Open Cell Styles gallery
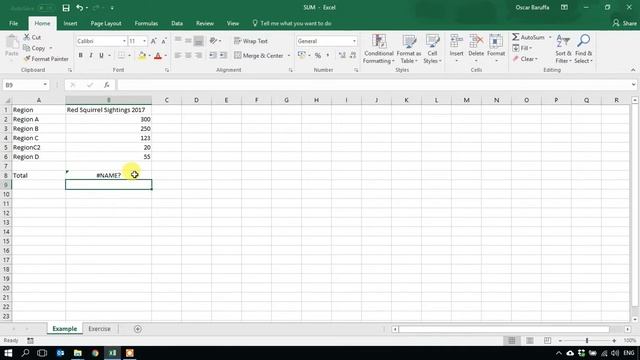 [432, 49]
